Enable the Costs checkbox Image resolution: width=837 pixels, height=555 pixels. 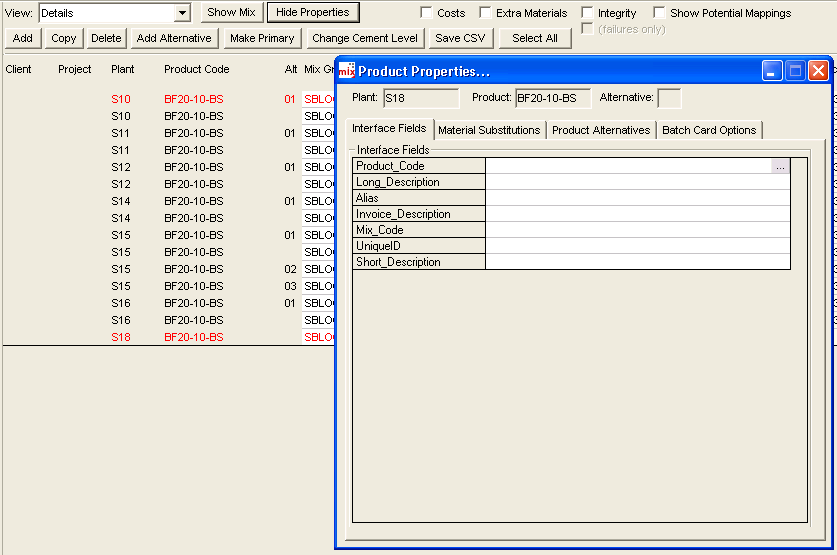(427, 13)
